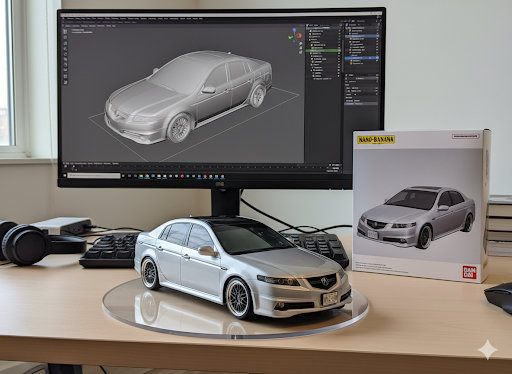Toggle visibility eye of green highlighted outliner row
Viewport: 512px width, 374px height.
339,50
